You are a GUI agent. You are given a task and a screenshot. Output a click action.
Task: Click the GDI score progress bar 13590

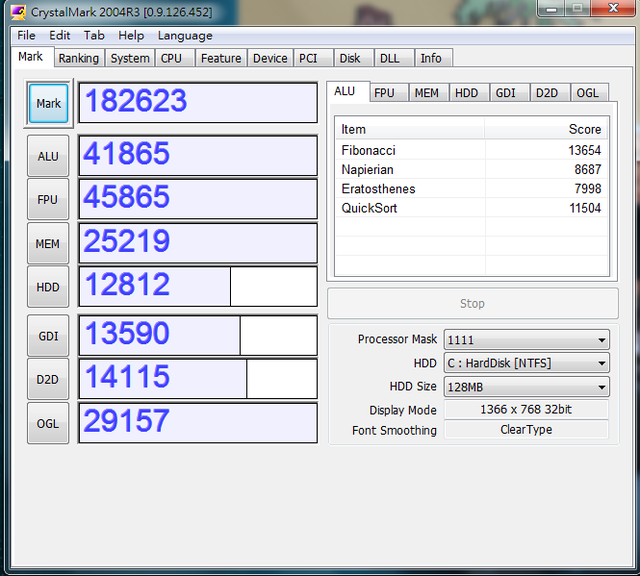click(198, 336)
